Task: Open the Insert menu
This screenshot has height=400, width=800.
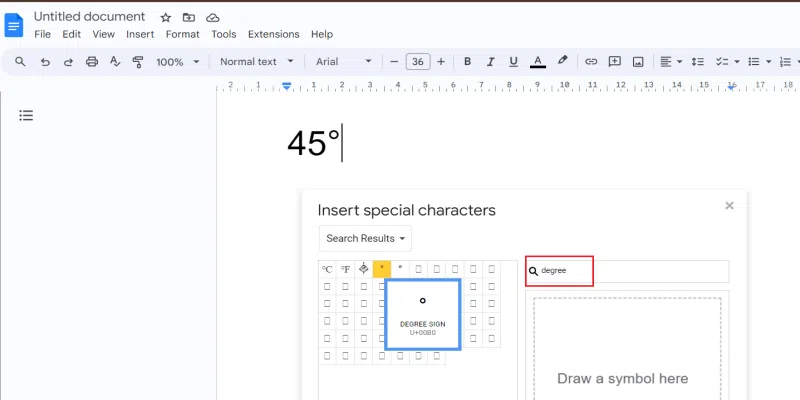Action: [140, 34]
